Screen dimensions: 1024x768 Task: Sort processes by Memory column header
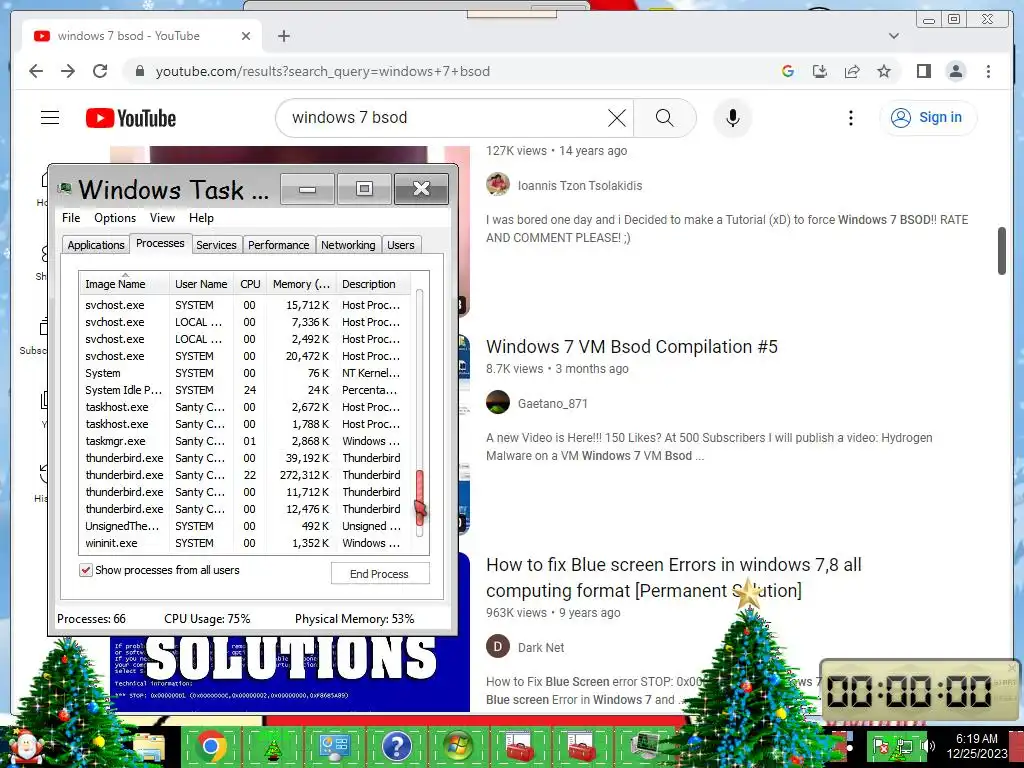(301, 284)
